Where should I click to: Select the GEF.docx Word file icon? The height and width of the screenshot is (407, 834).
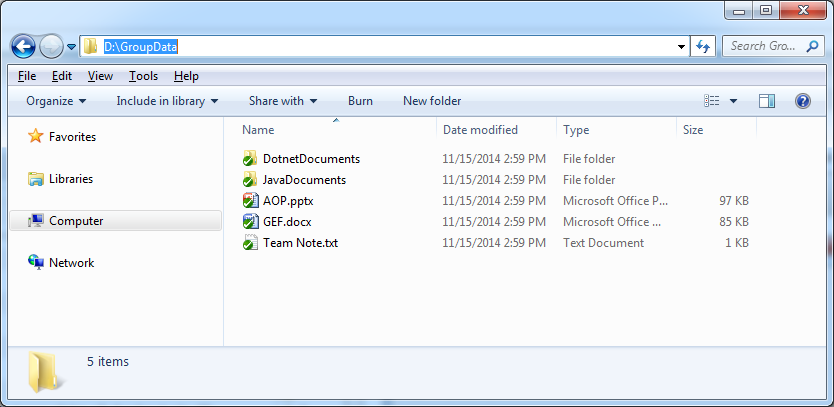[250, 222]
